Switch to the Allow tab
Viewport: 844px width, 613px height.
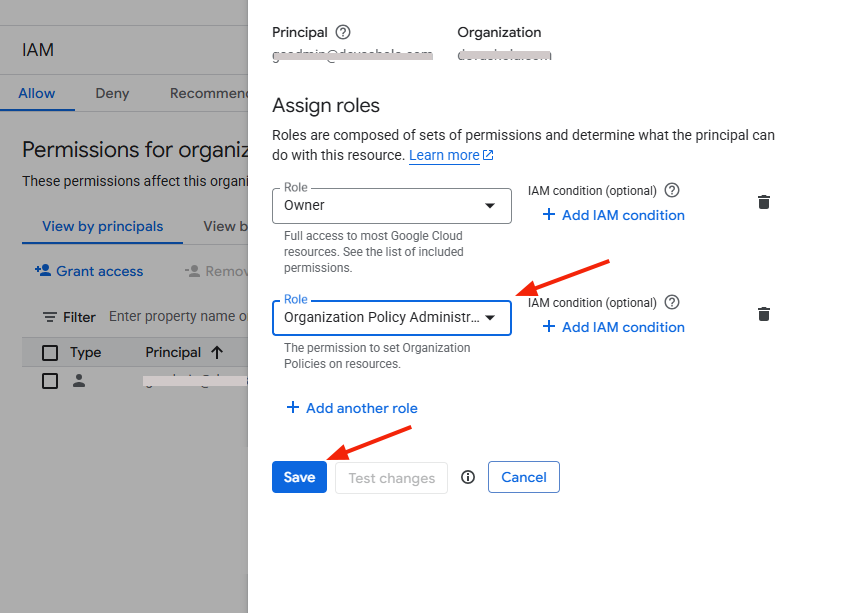pyautogui.click(x=37, y=93)
